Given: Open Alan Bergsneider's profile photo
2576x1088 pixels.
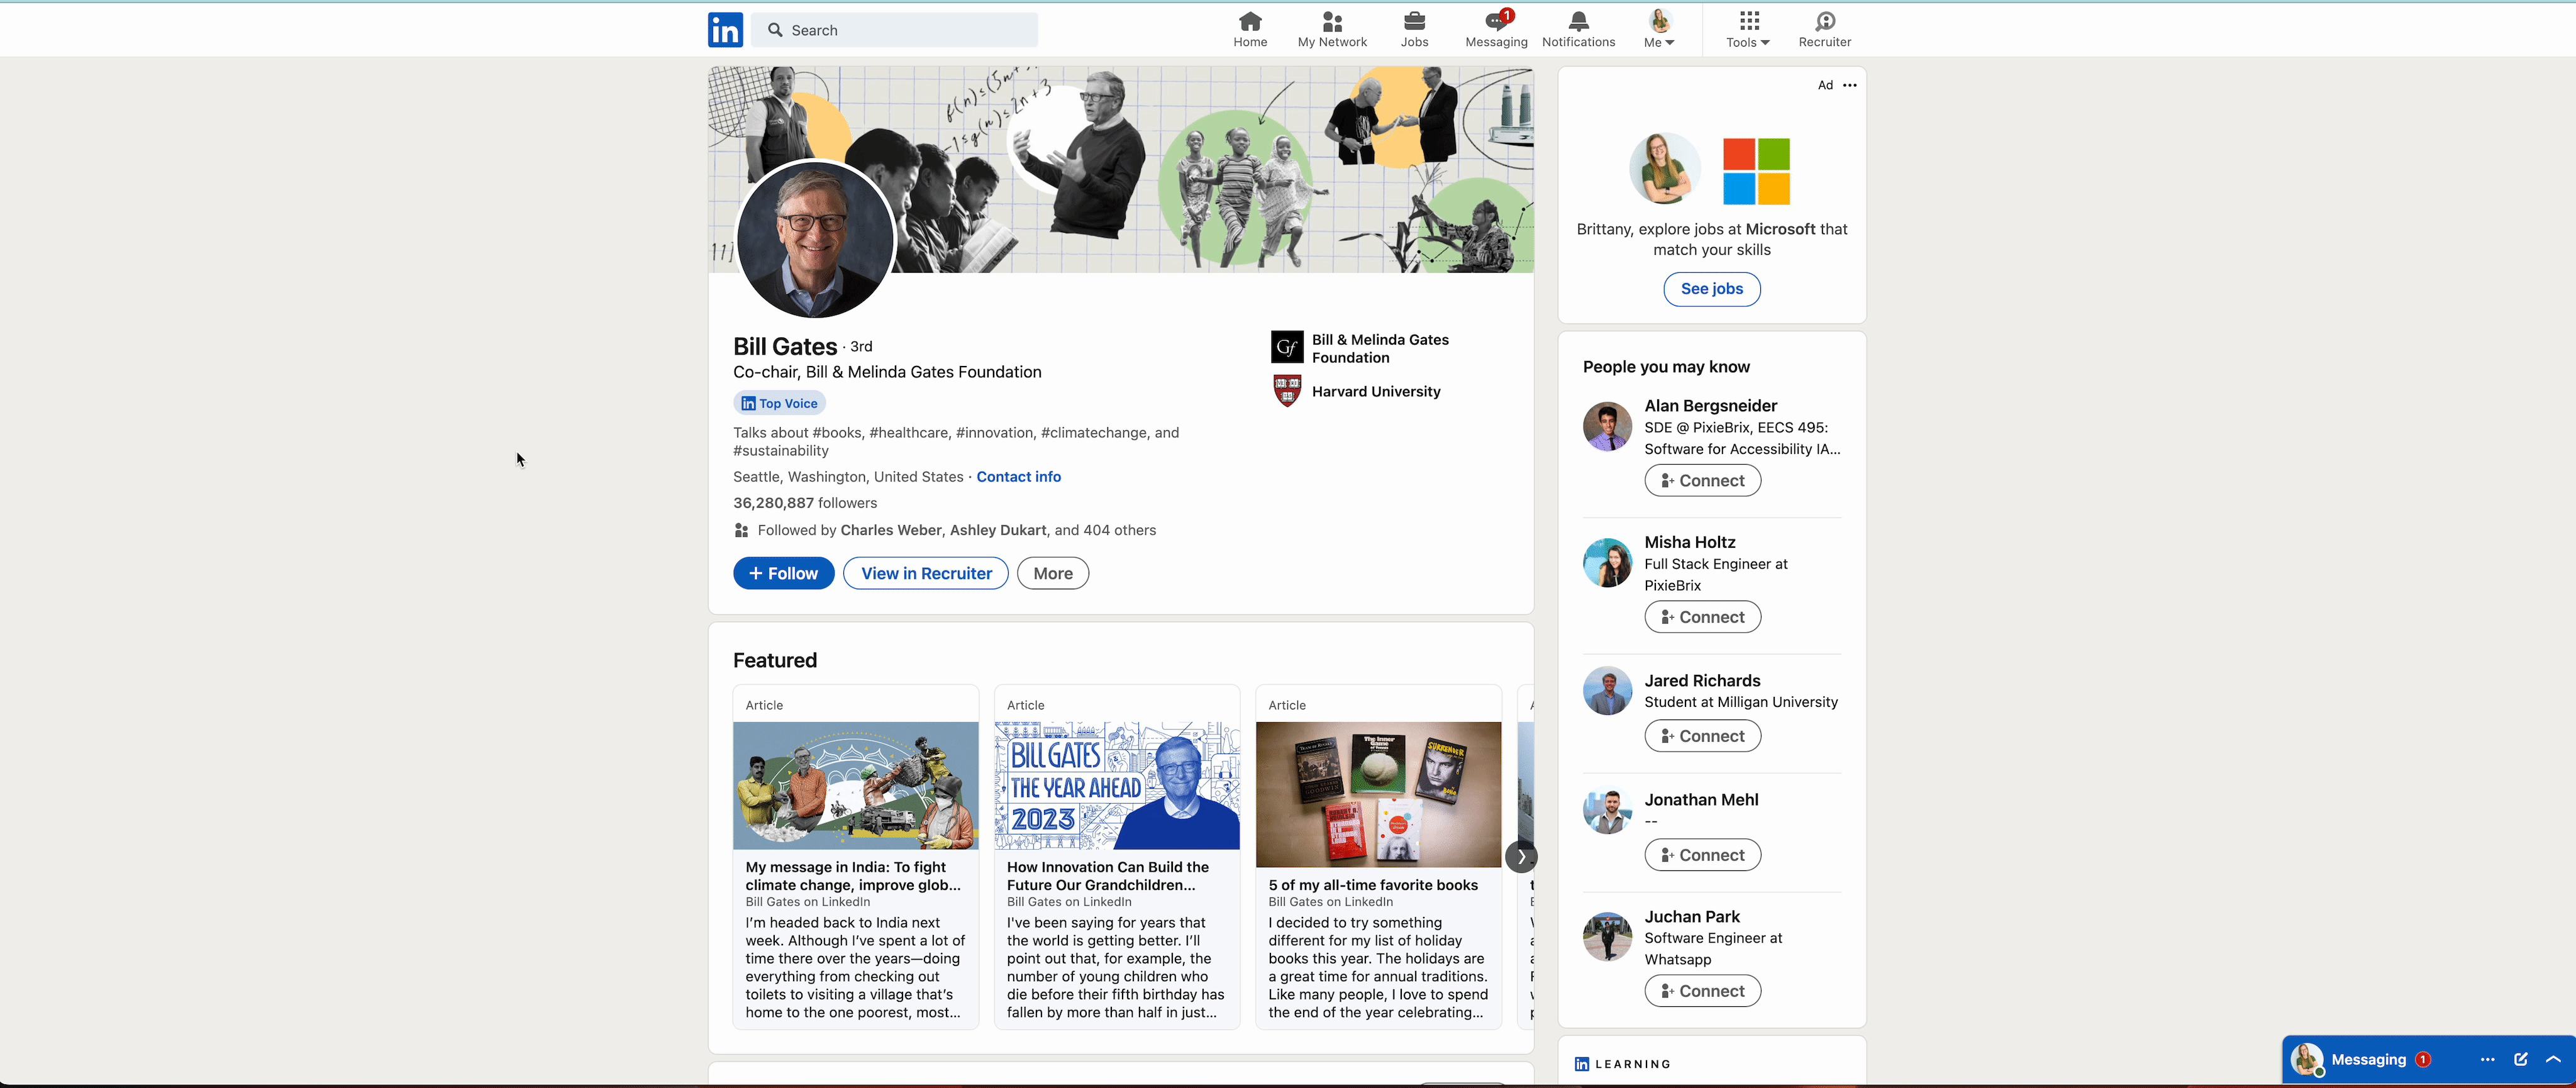Looking at the screenshot, I should click(x=1607, y=427).
